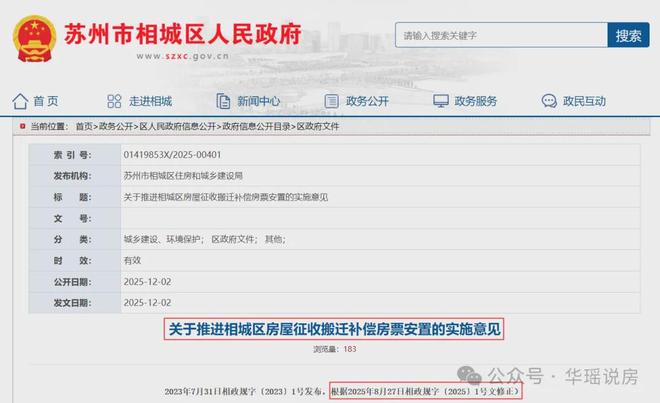Image resolution: width=660 pixels, height=403 pixels.
Task: Go to 区人民政府信息公开 in the breadcrumb
Action: [177, 126]
